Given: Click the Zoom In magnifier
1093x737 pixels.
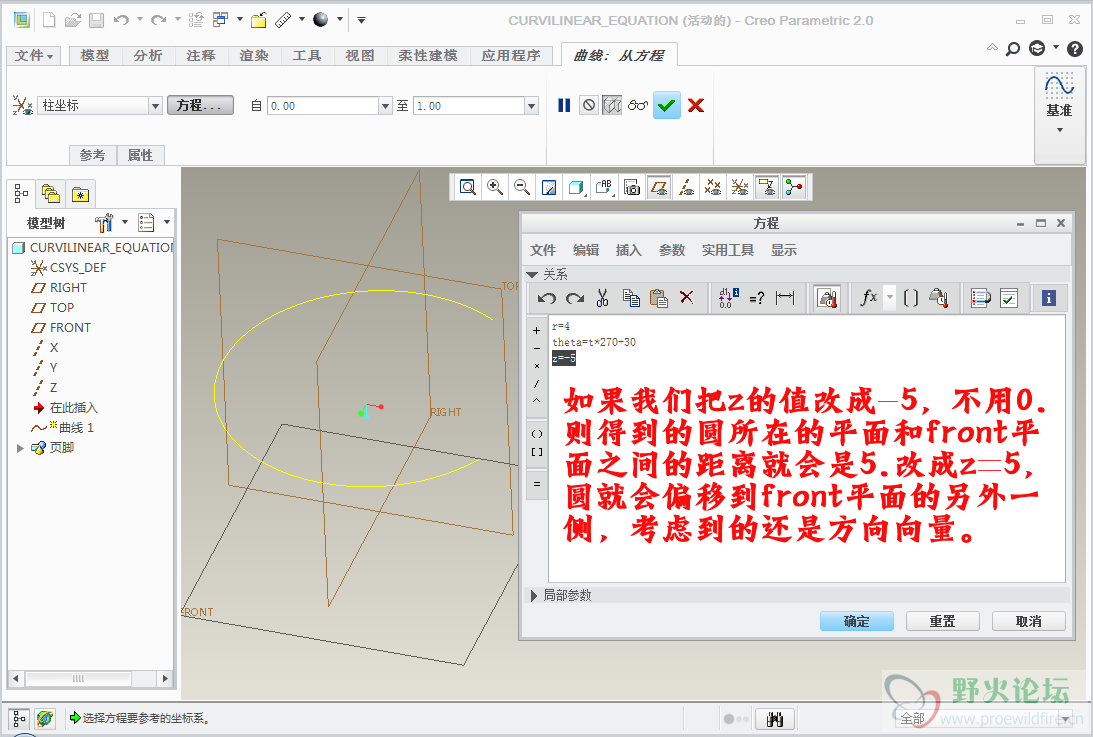Looking at the screenshot, I should [495, 187].
